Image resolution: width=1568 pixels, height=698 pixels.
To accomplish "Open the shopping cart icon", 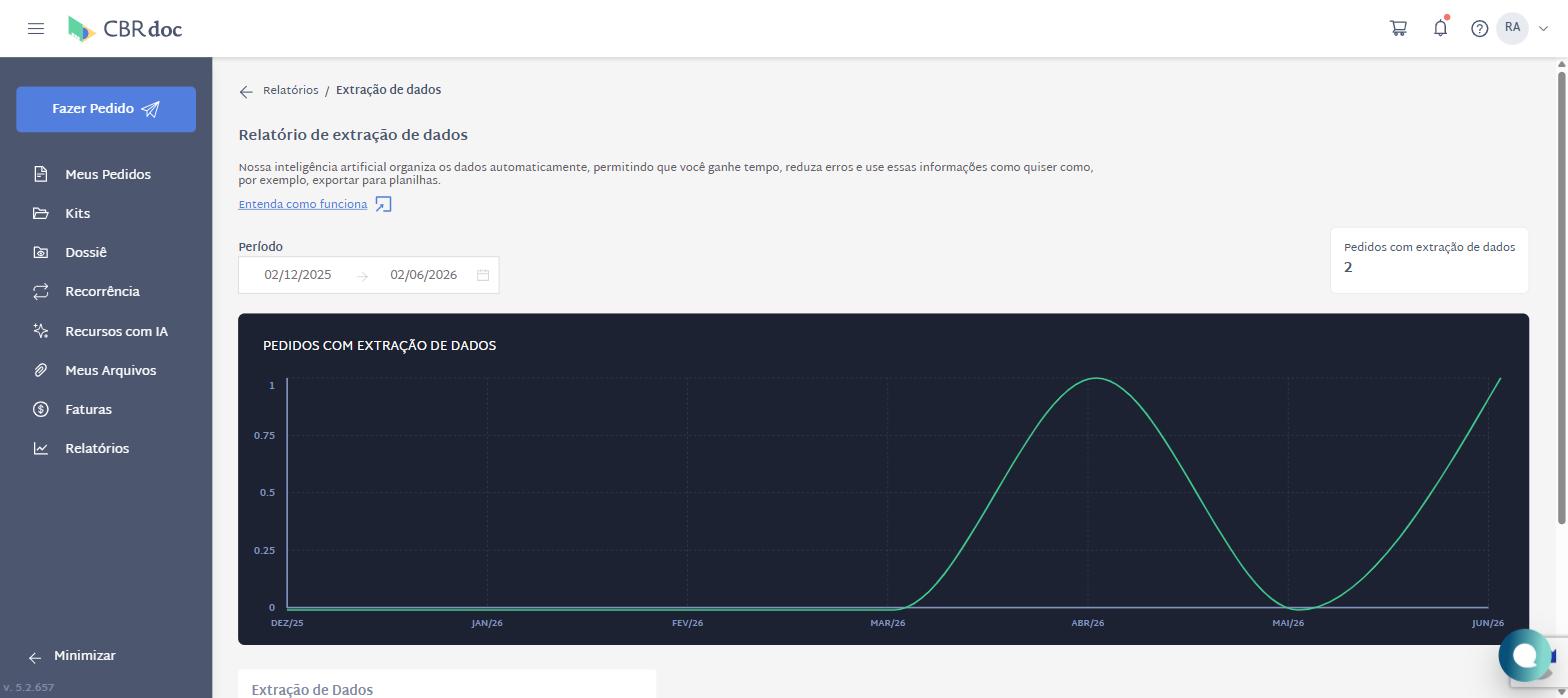I will 1398,28.
